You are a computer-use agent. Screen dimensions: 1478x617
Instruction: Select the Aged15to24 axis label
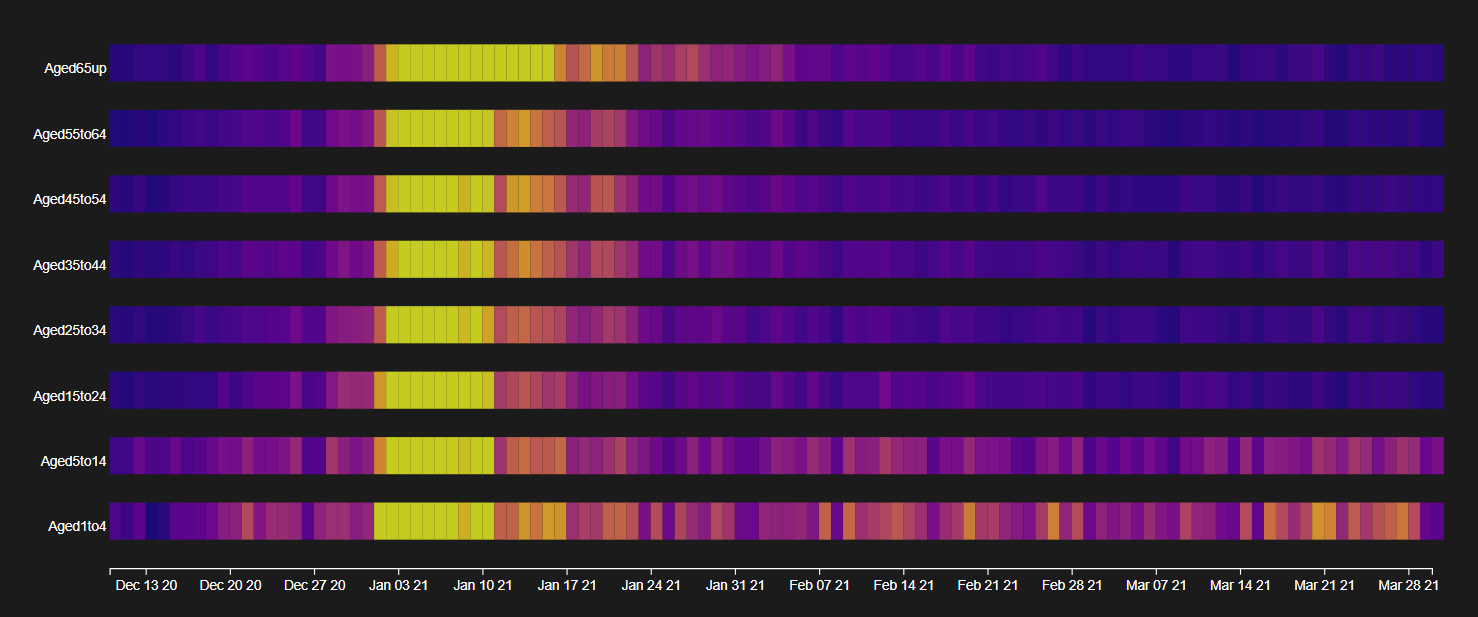coord(70,397)
